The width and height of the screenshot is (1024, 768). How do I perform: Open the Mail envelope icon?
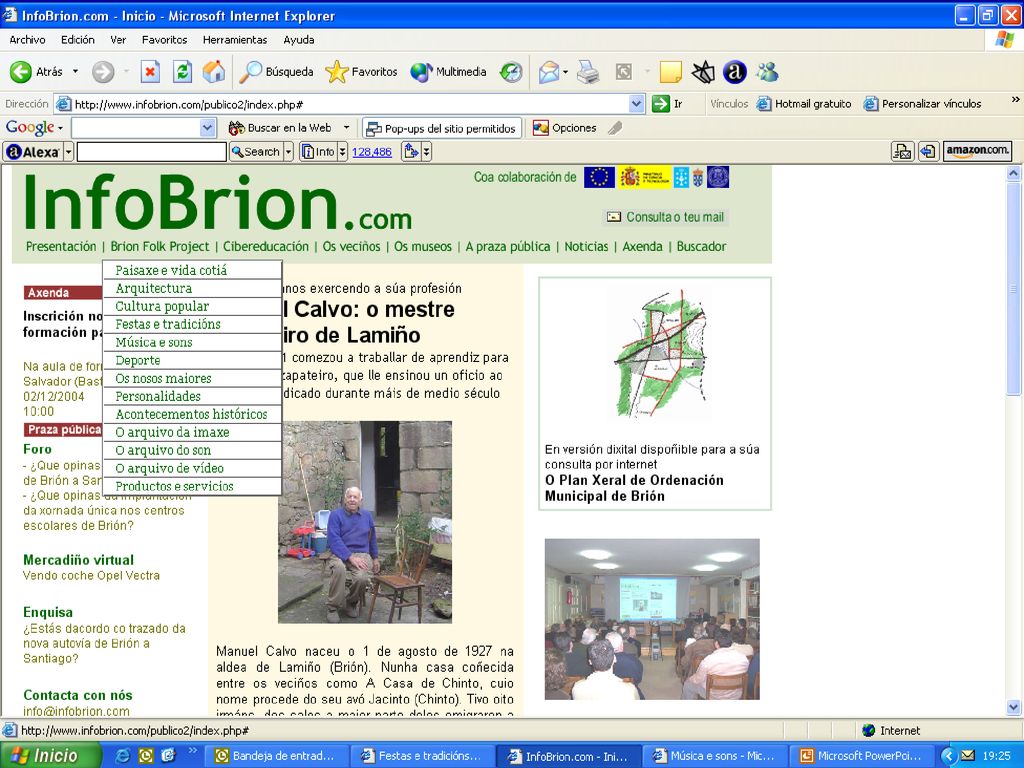[x=549, y=72]
